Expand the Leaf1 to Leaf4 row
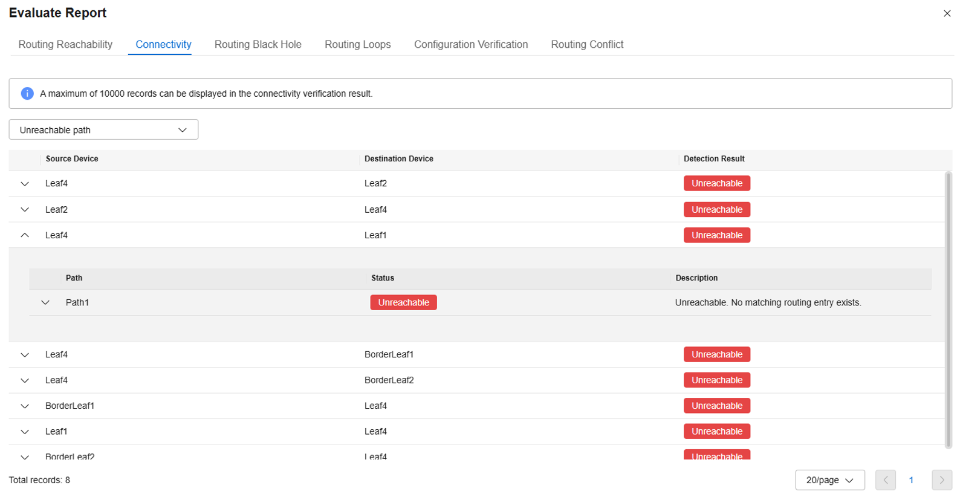The image size is (960, 497). click(x=24, y=432)
